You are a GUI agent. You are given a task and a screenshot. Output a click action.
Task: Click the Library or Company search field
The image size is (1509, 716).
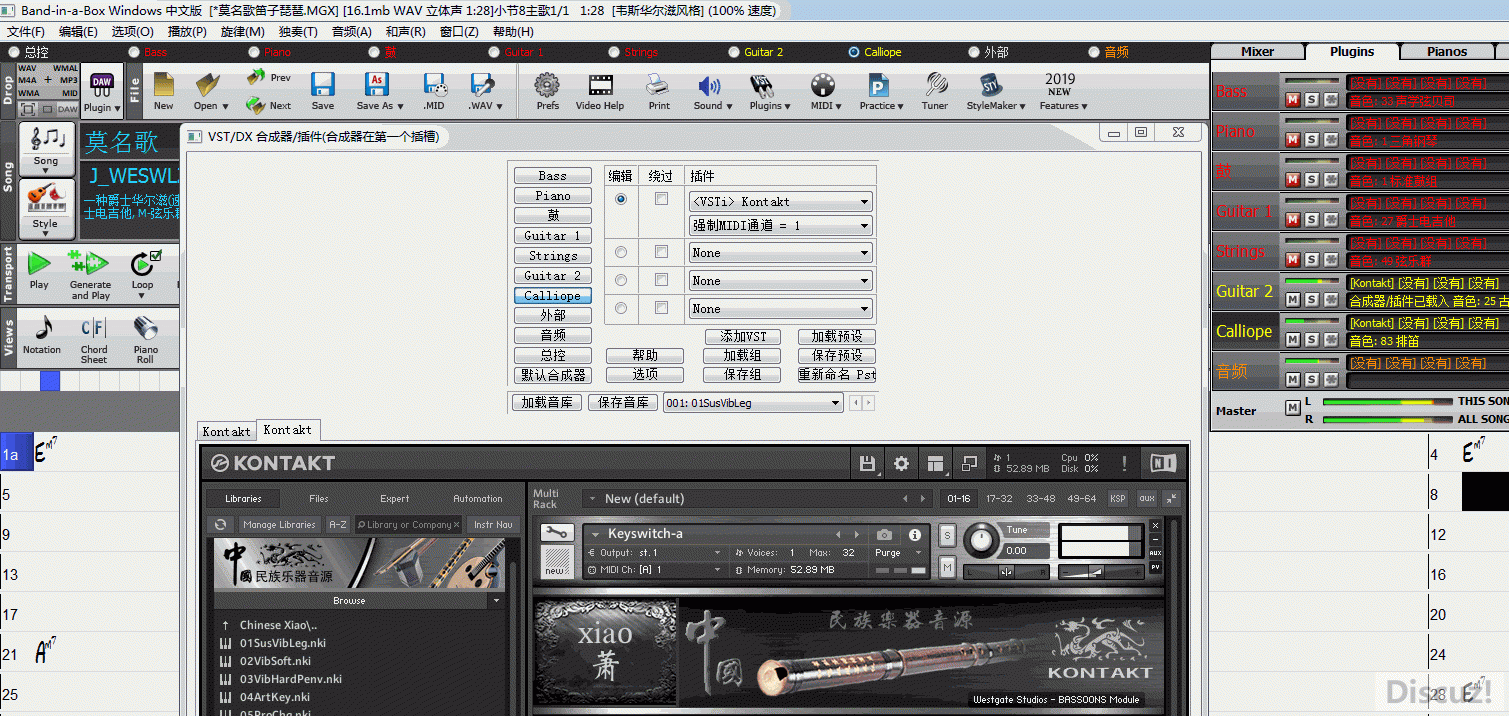pyautogui.click(x=408, y=524)
